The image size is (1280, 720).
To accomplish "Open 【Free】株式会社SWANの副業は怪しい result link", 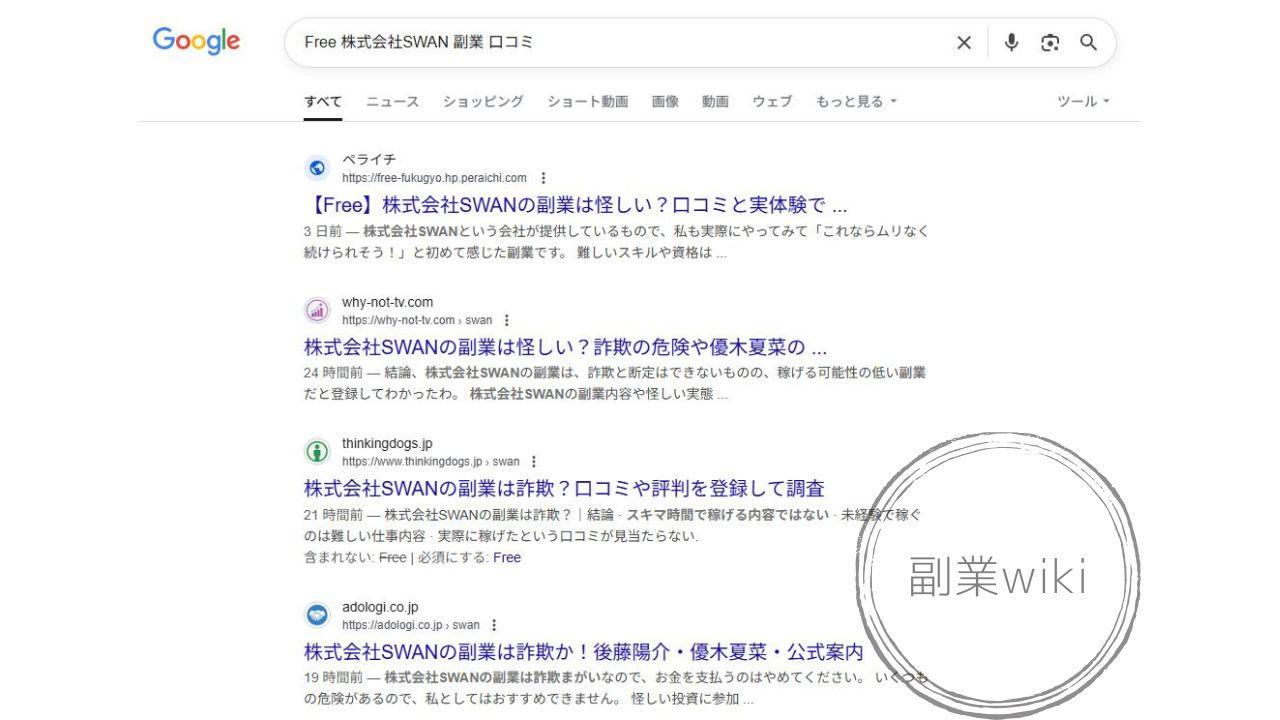I will tap(576, 206).
